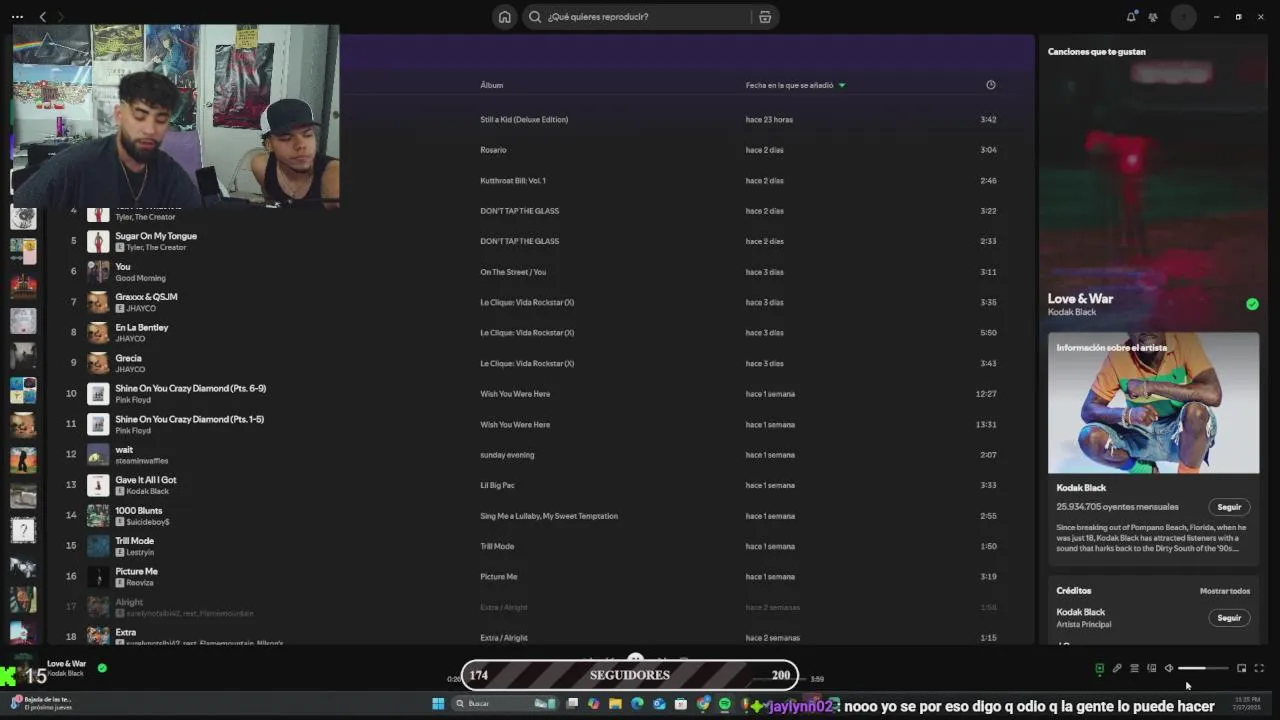Open taskbar clock and date

click(x=1247, y=702)
